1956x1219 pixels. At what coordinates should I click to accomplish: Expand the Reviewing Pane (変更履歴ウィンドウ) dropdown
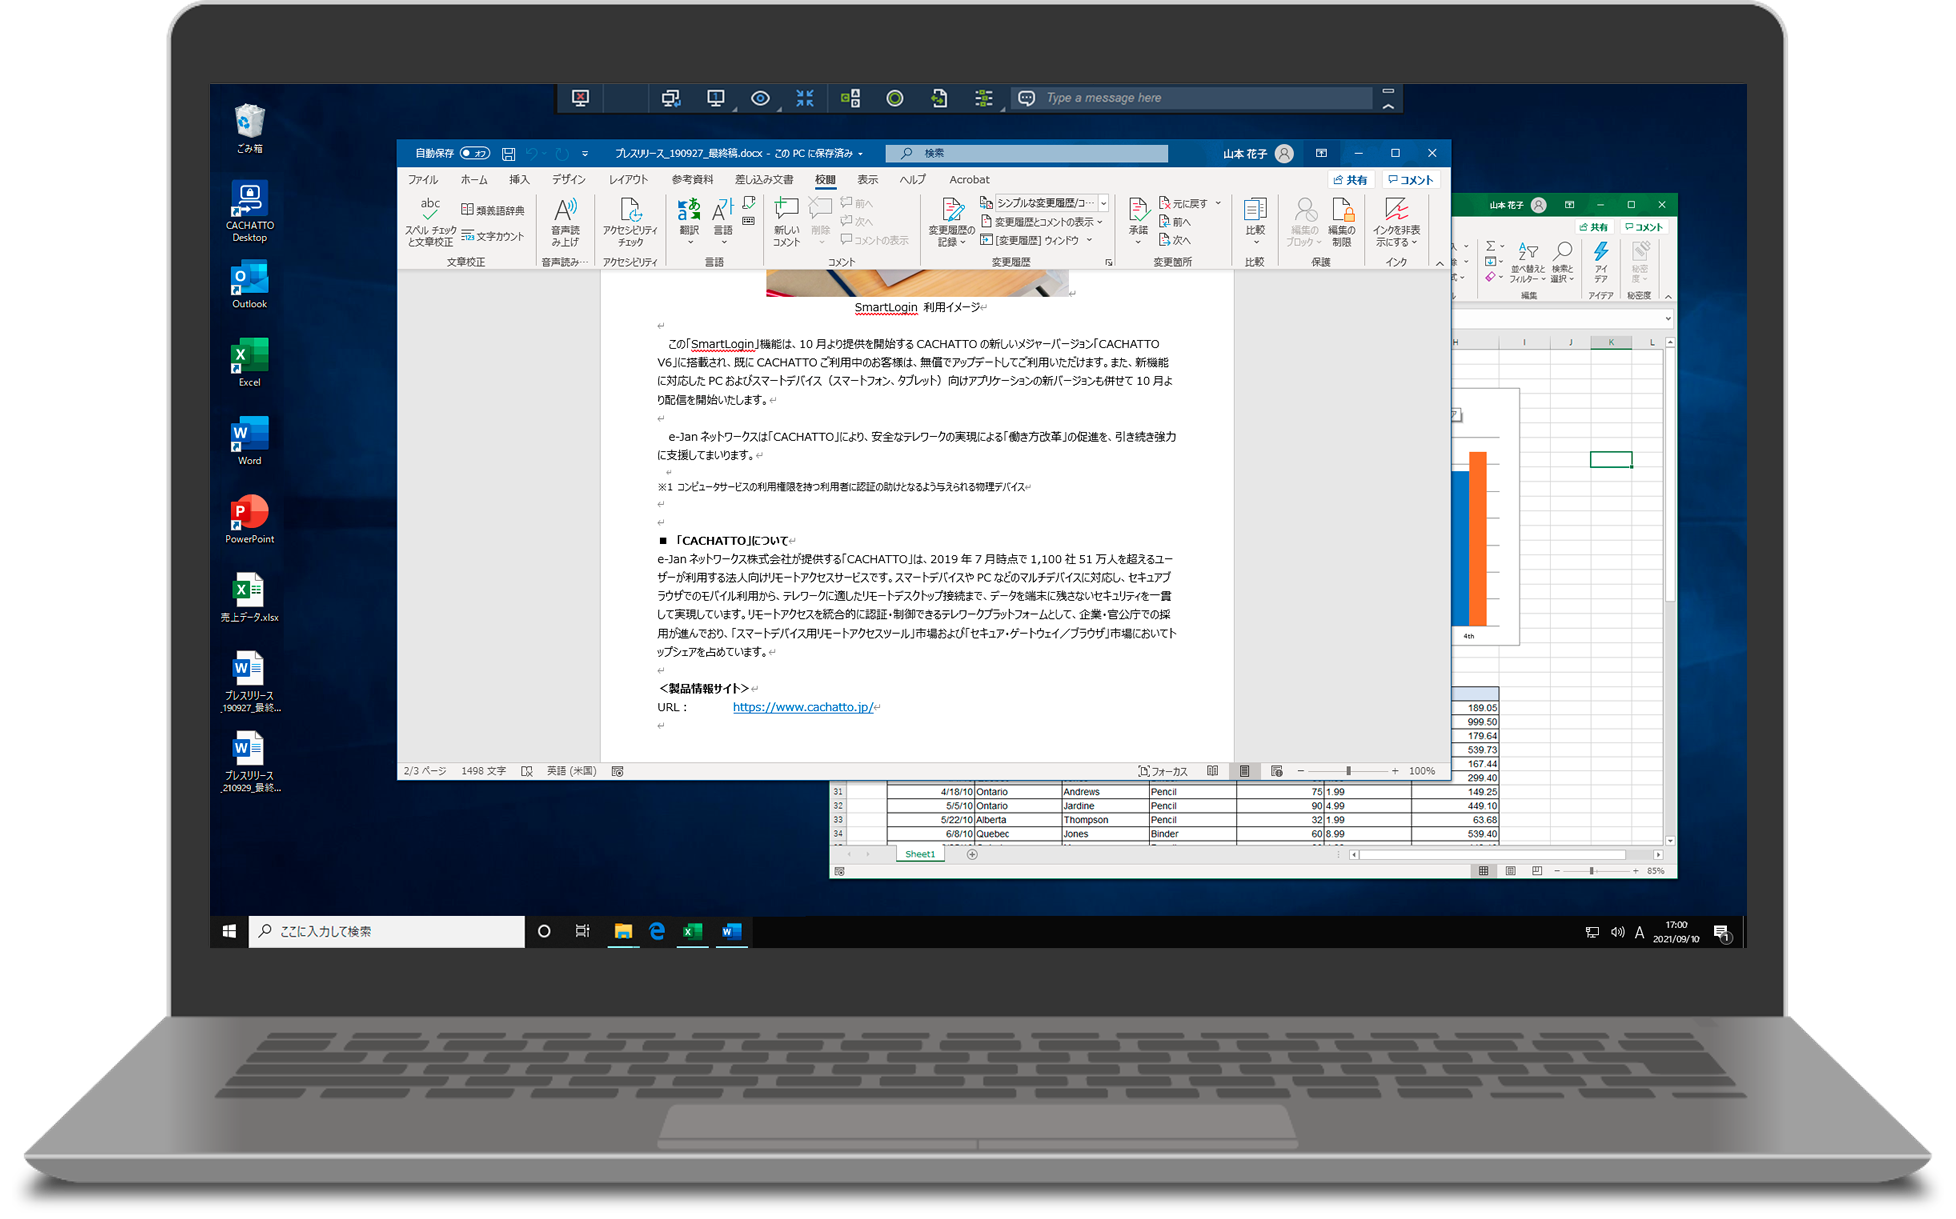coord(1089,240)
